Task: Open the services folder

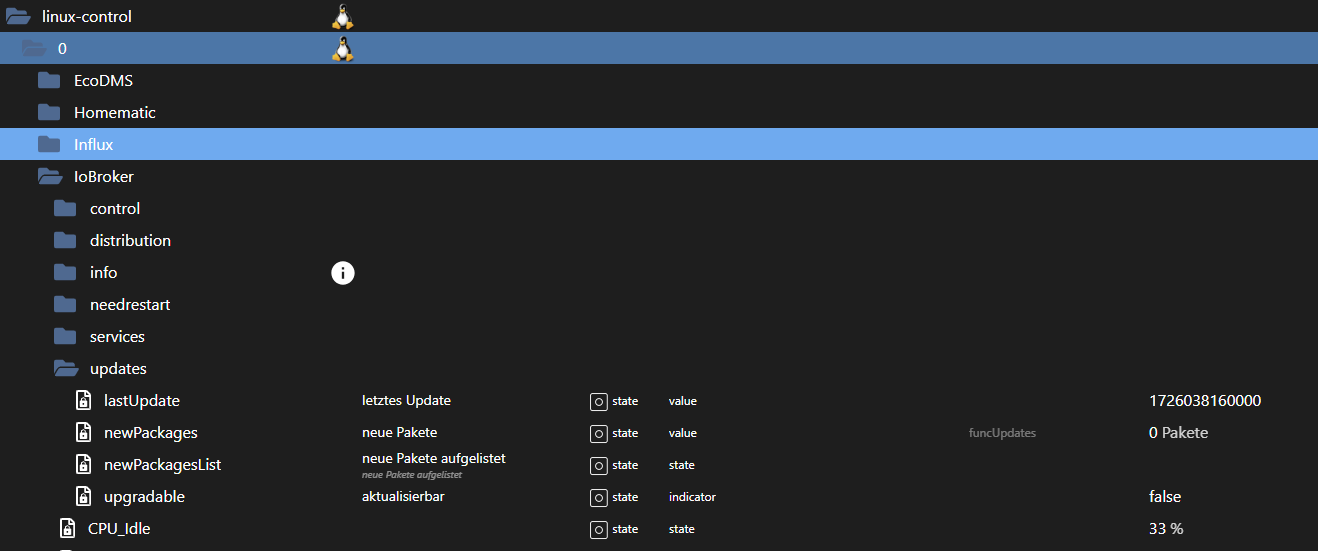Action: click(x=117, y=337)
